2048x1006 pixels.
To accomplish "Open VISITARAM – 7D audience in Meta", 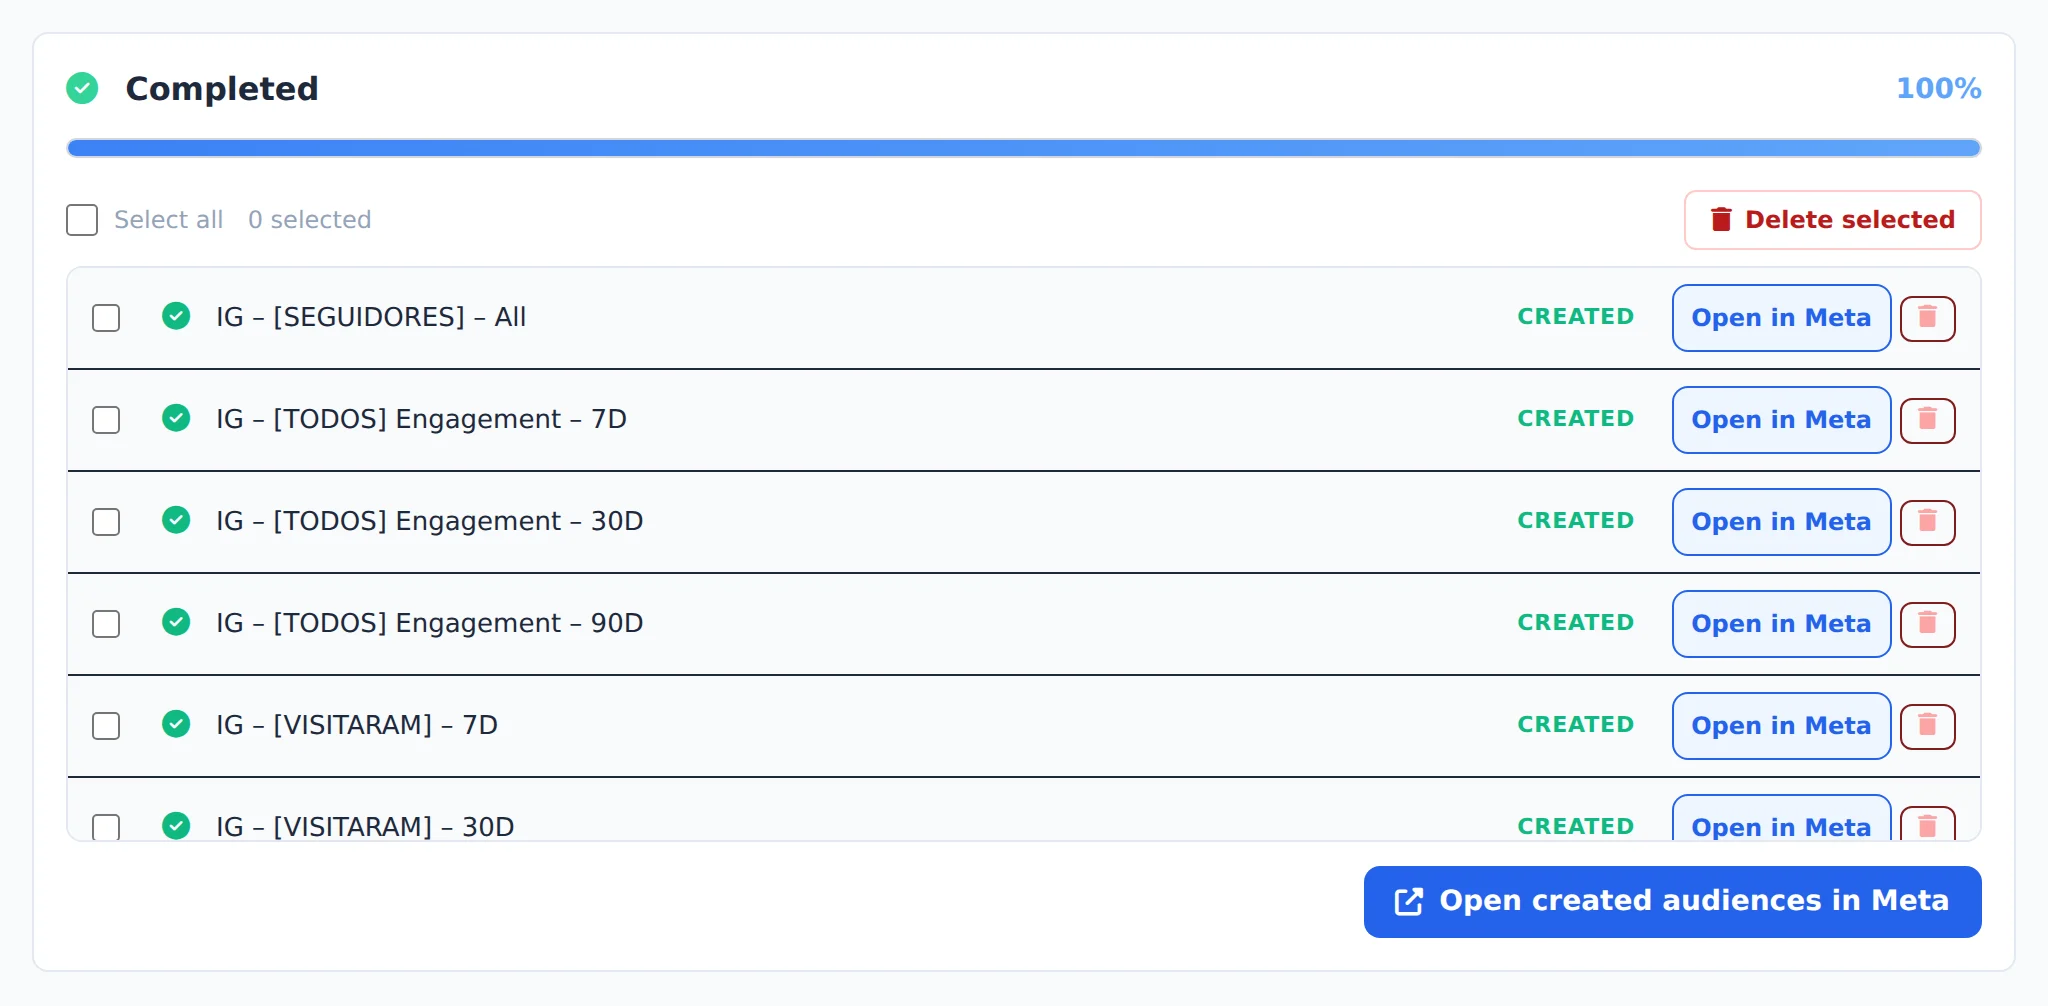I will tap(1781, 726).
